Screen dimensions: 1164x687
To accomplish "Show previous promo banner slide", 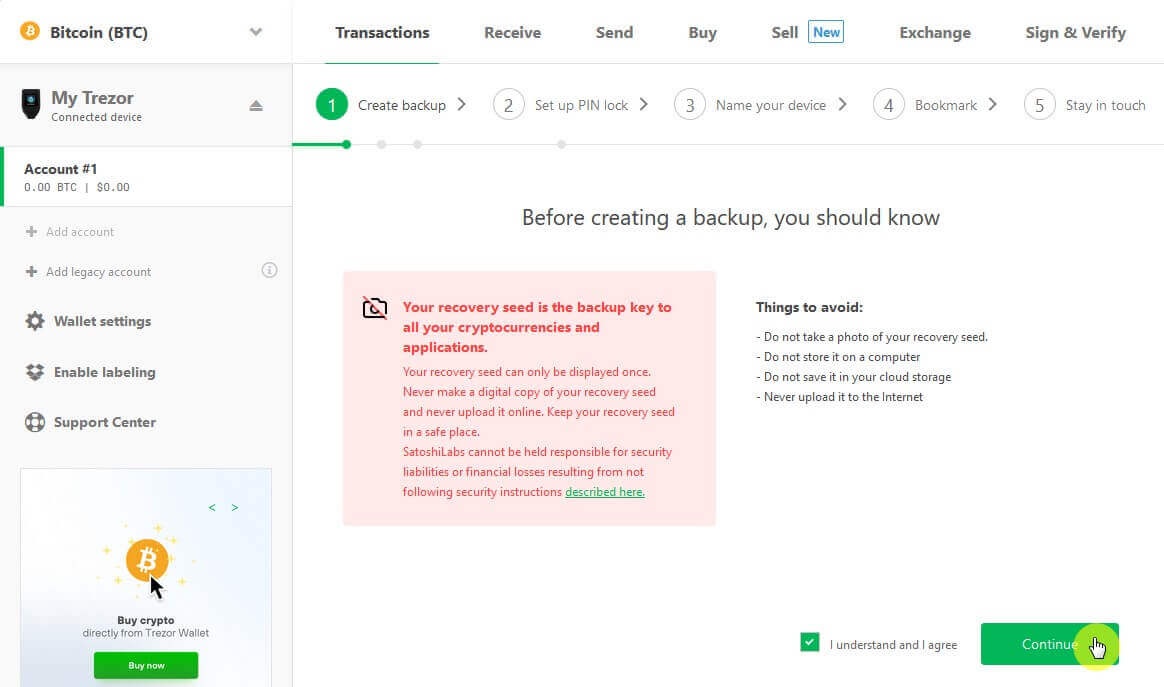I will pyautogui.click(x=212, y=507).
